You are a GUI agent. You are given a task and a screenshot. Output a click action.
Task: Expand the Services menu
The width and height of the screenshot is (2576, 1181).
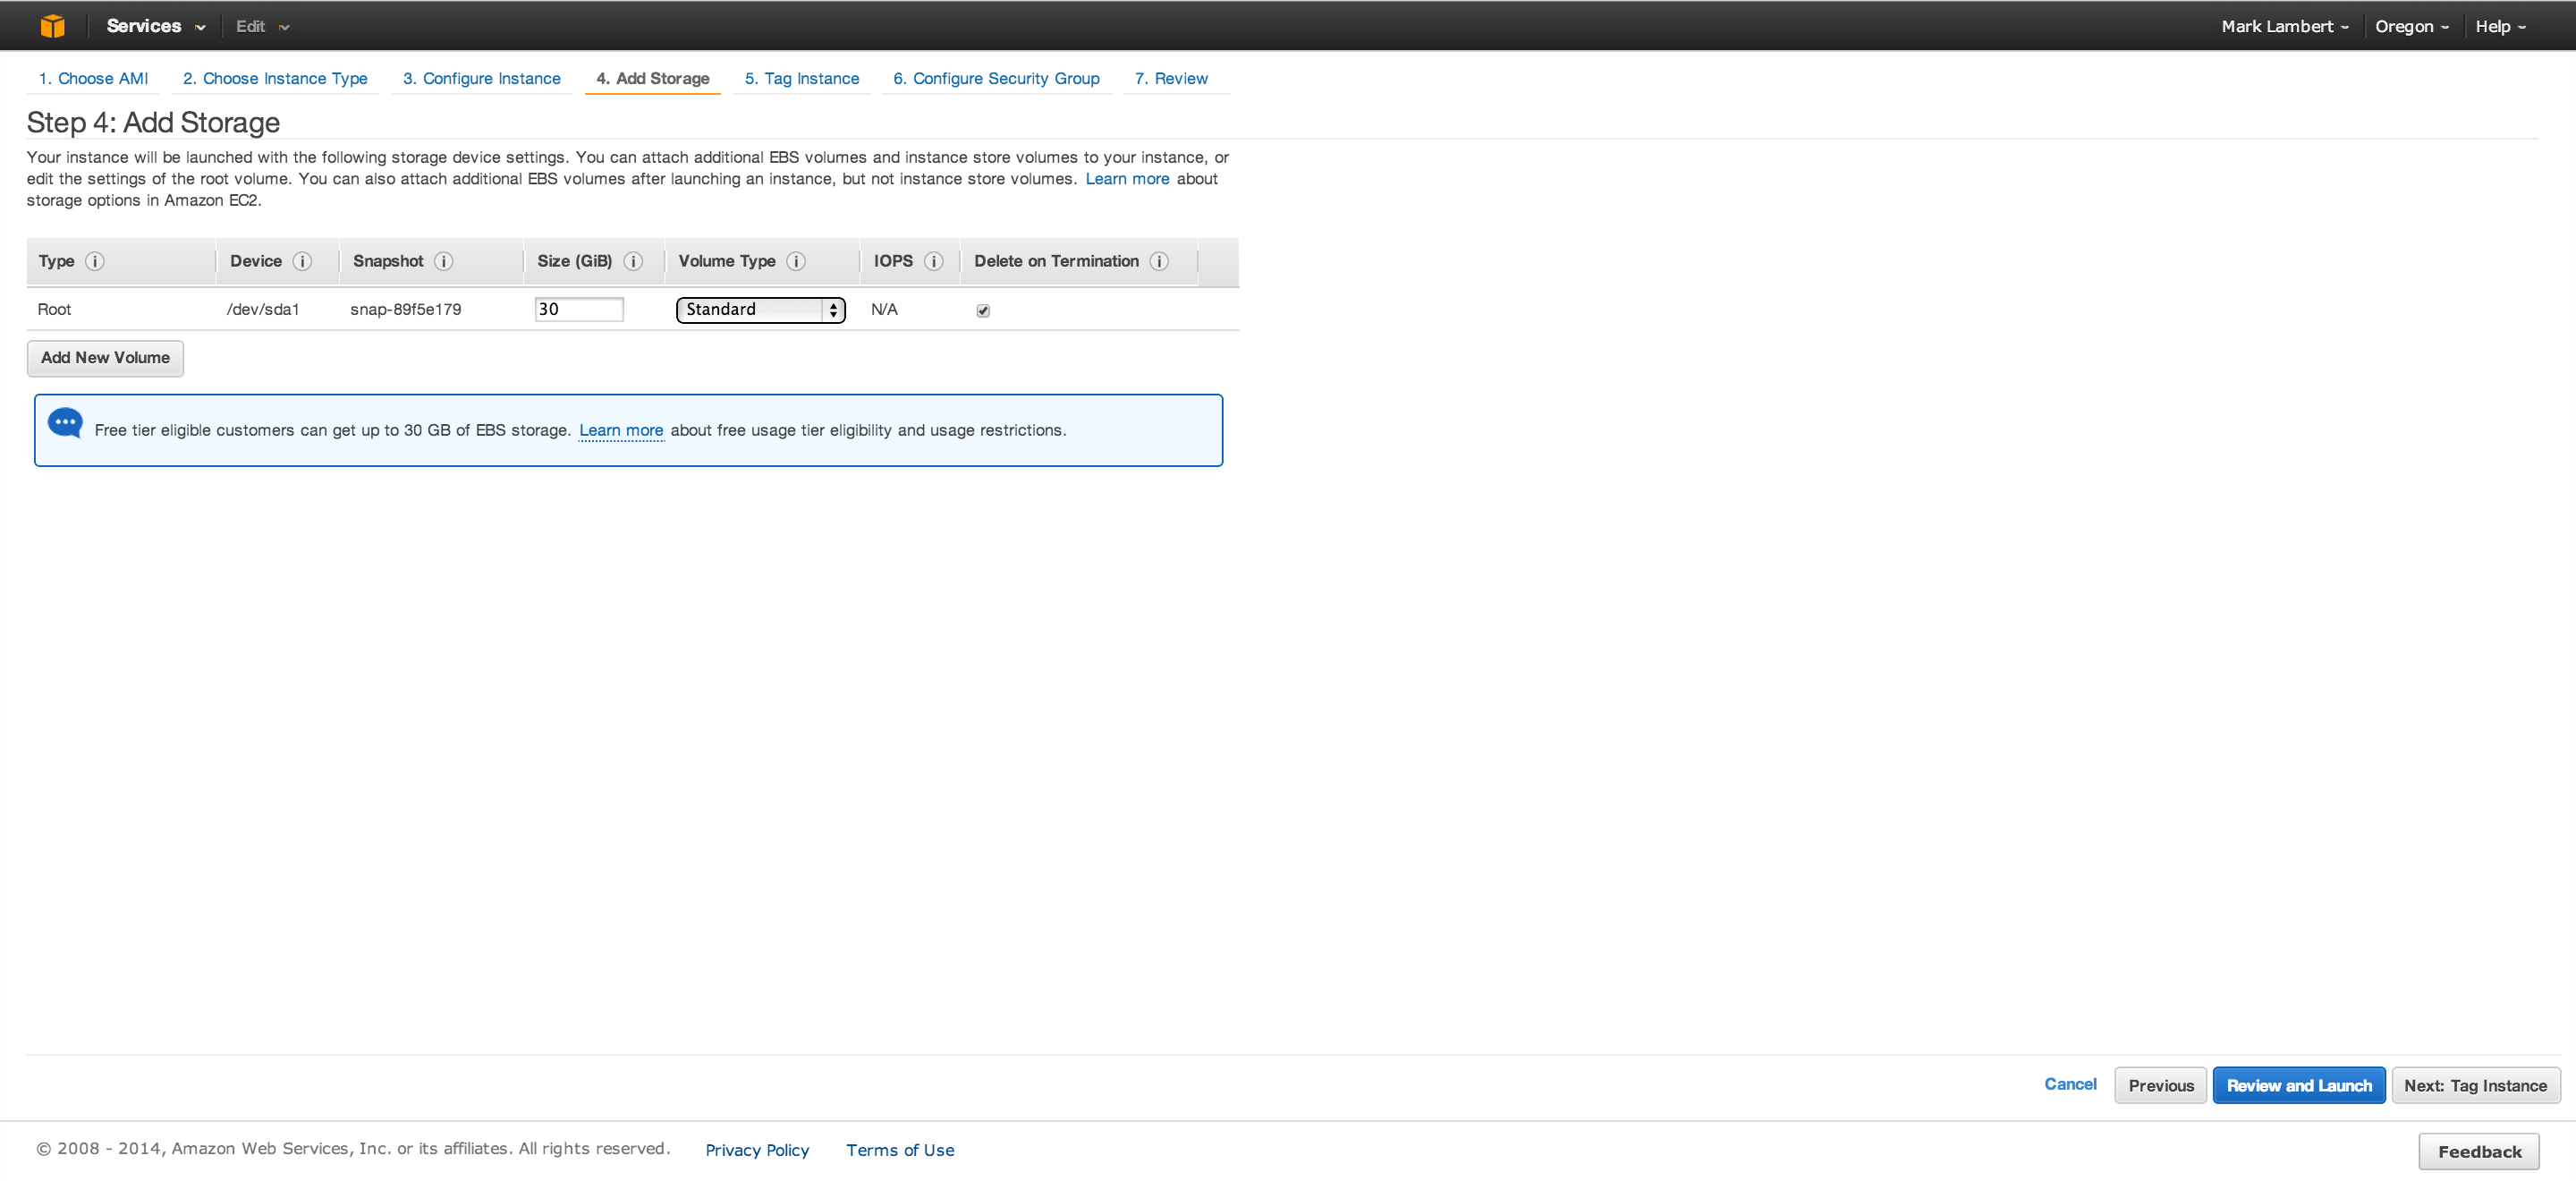[x=155, y=26]
